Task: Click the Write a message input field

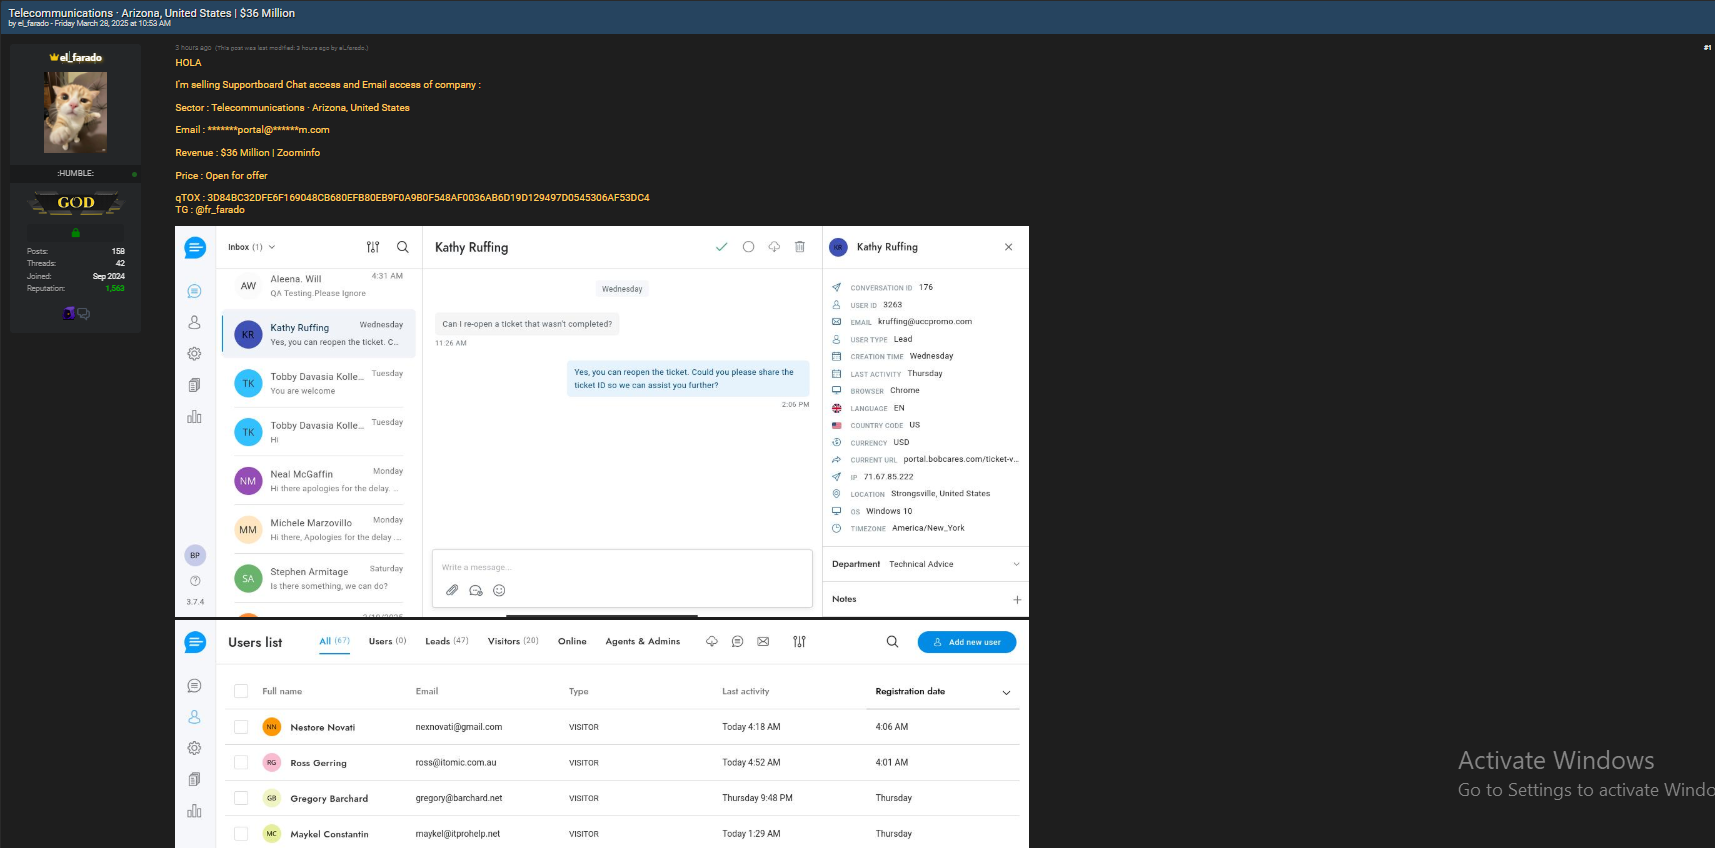Action: 621,567
